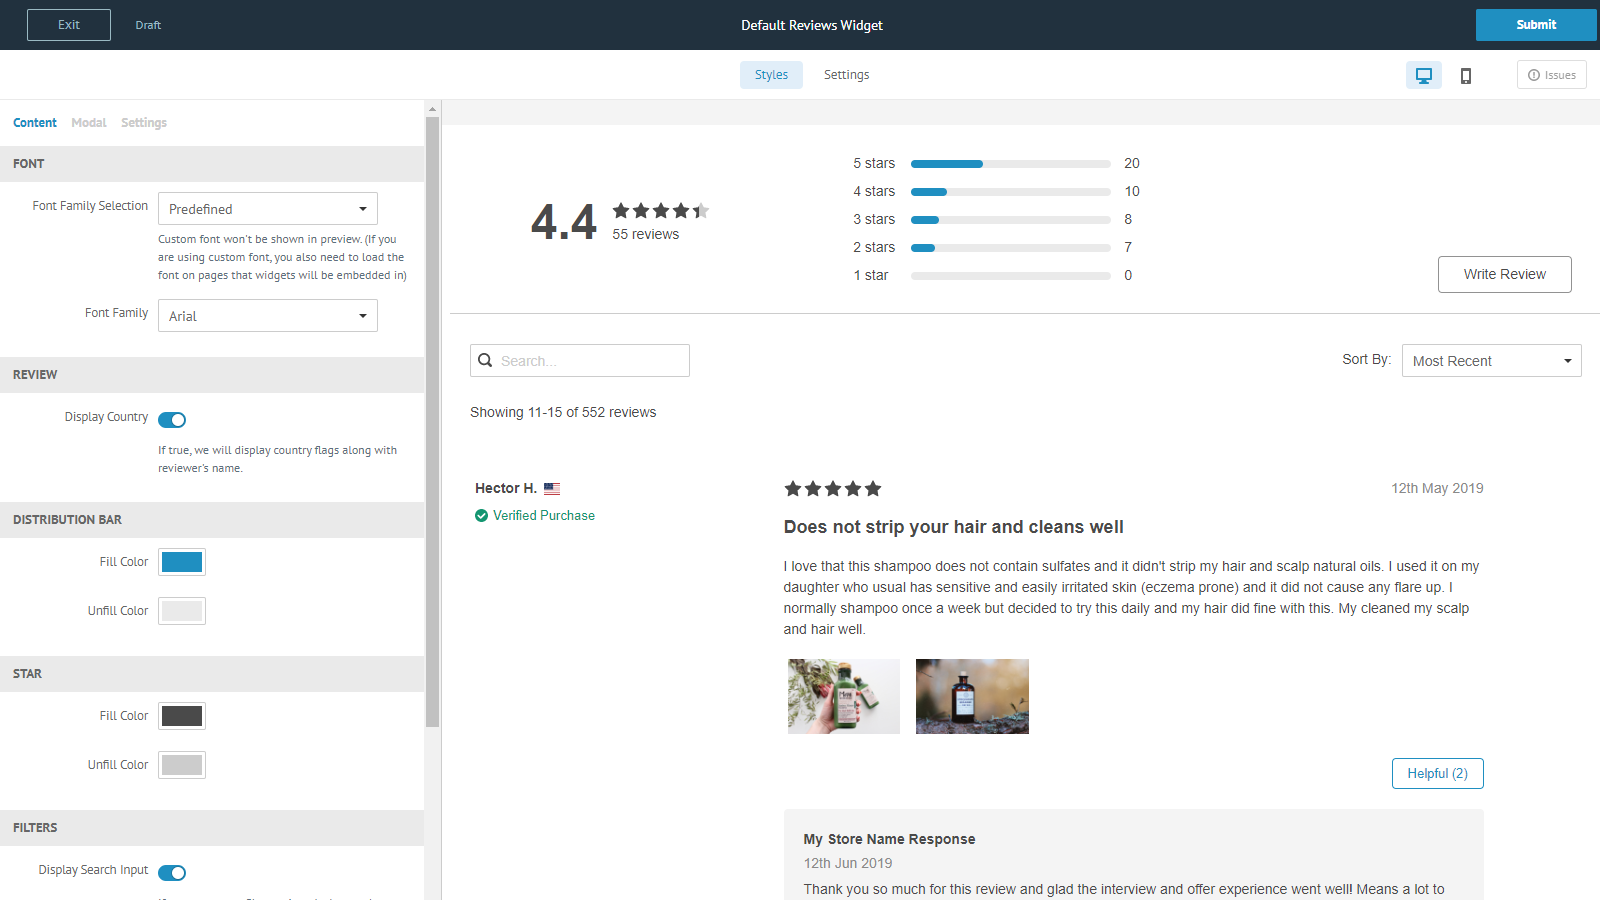Open the Issues indicator
The height and width of the screenshot is (900, 1600).
1551,75
